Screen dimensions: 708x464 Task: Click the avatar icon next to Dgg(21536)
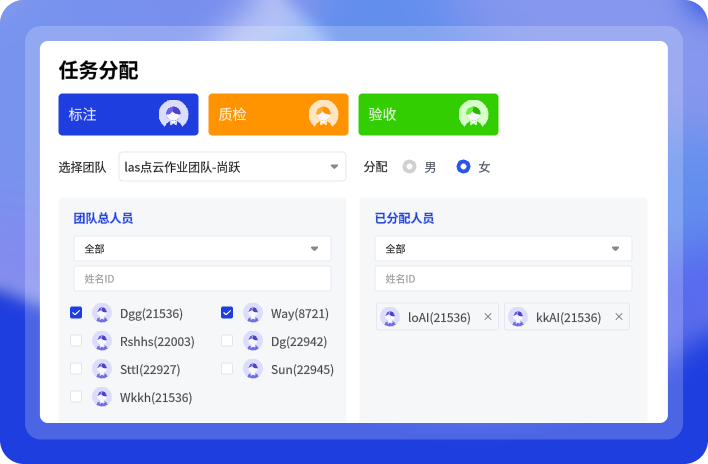(101, 313)
